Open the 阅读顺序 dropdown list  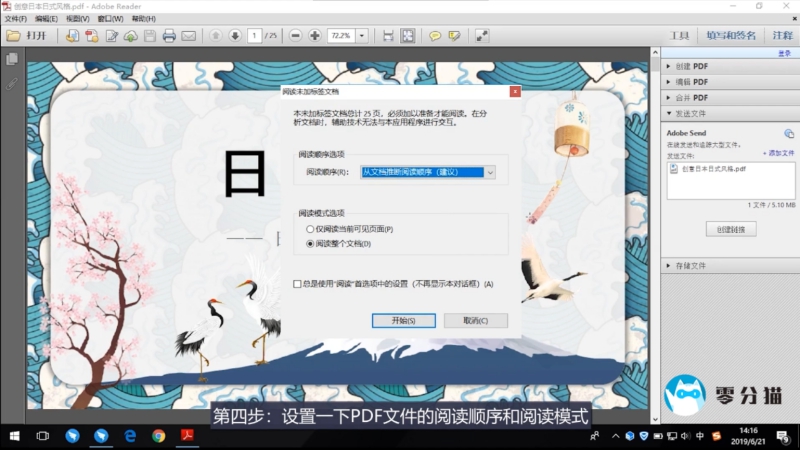point(490,172)
